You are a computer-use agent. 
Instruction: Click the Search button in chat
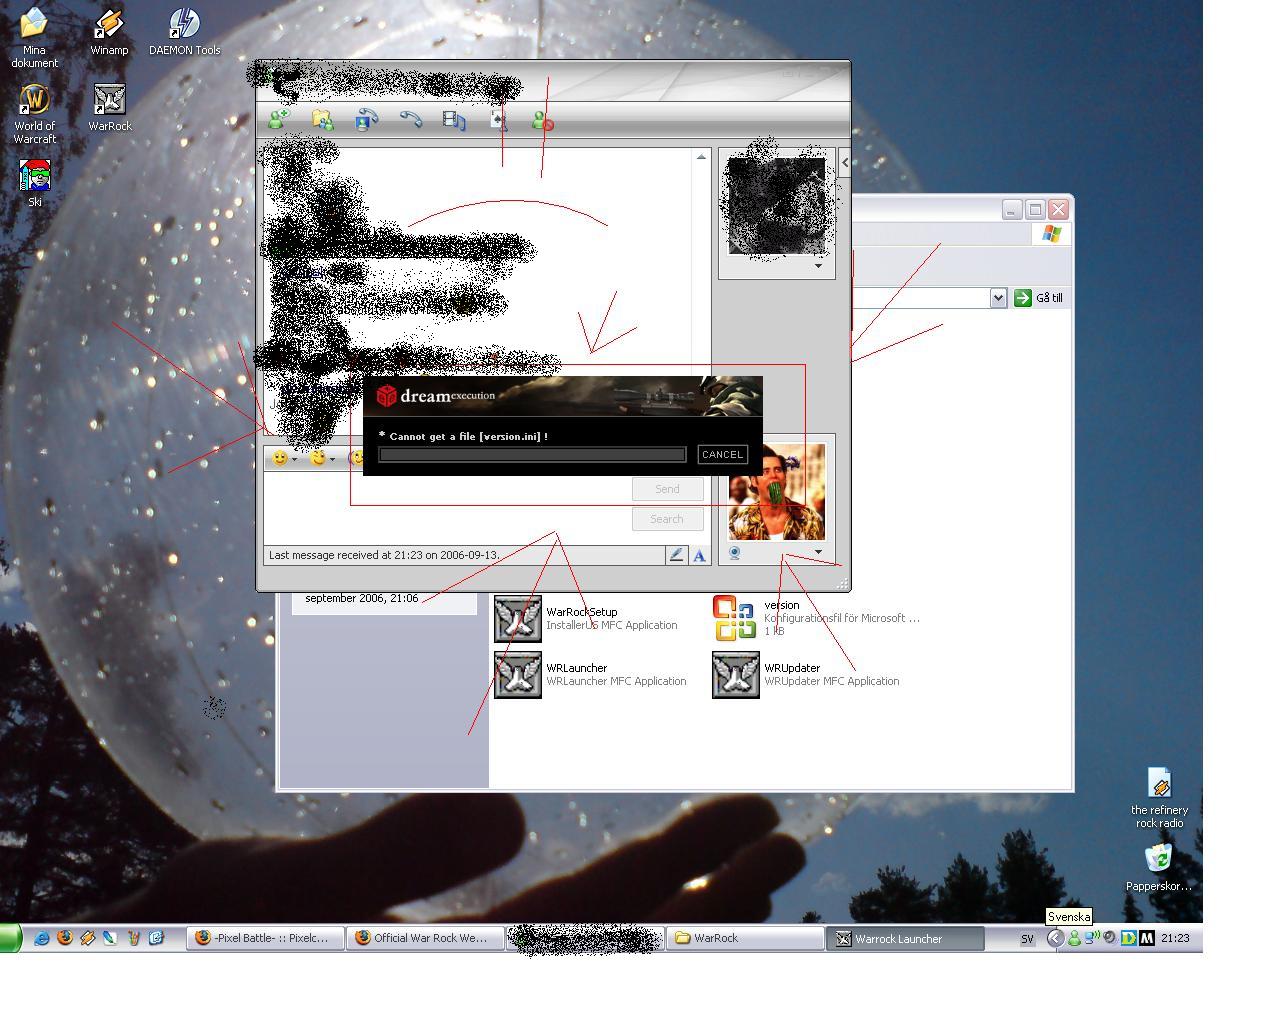point(667,519)
